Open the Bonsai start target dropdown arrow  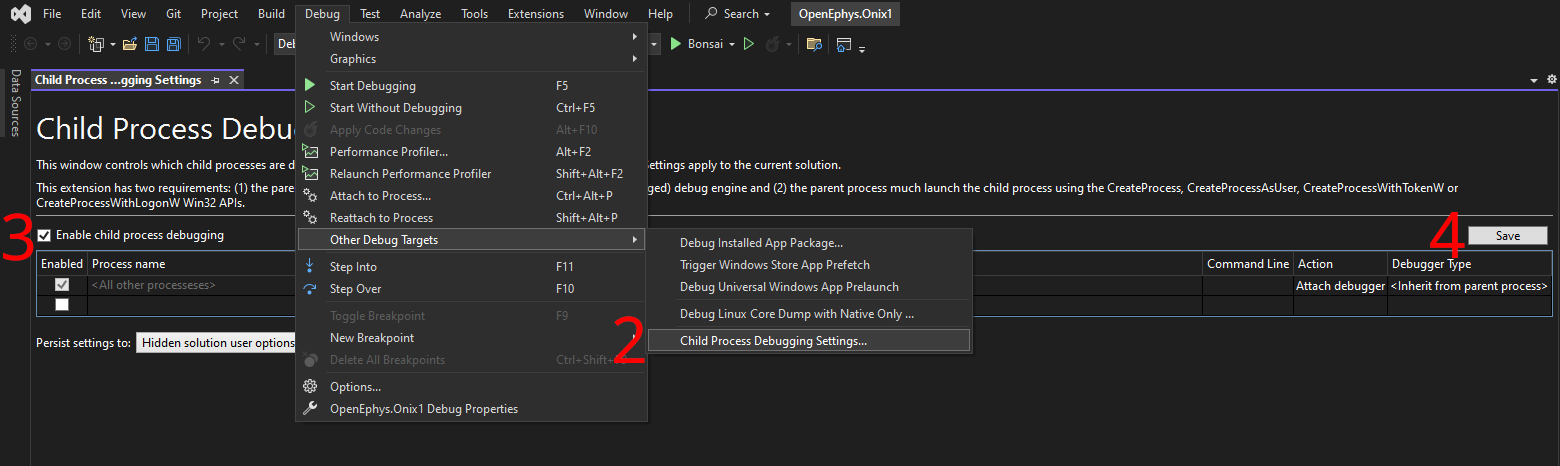[732, 44]
